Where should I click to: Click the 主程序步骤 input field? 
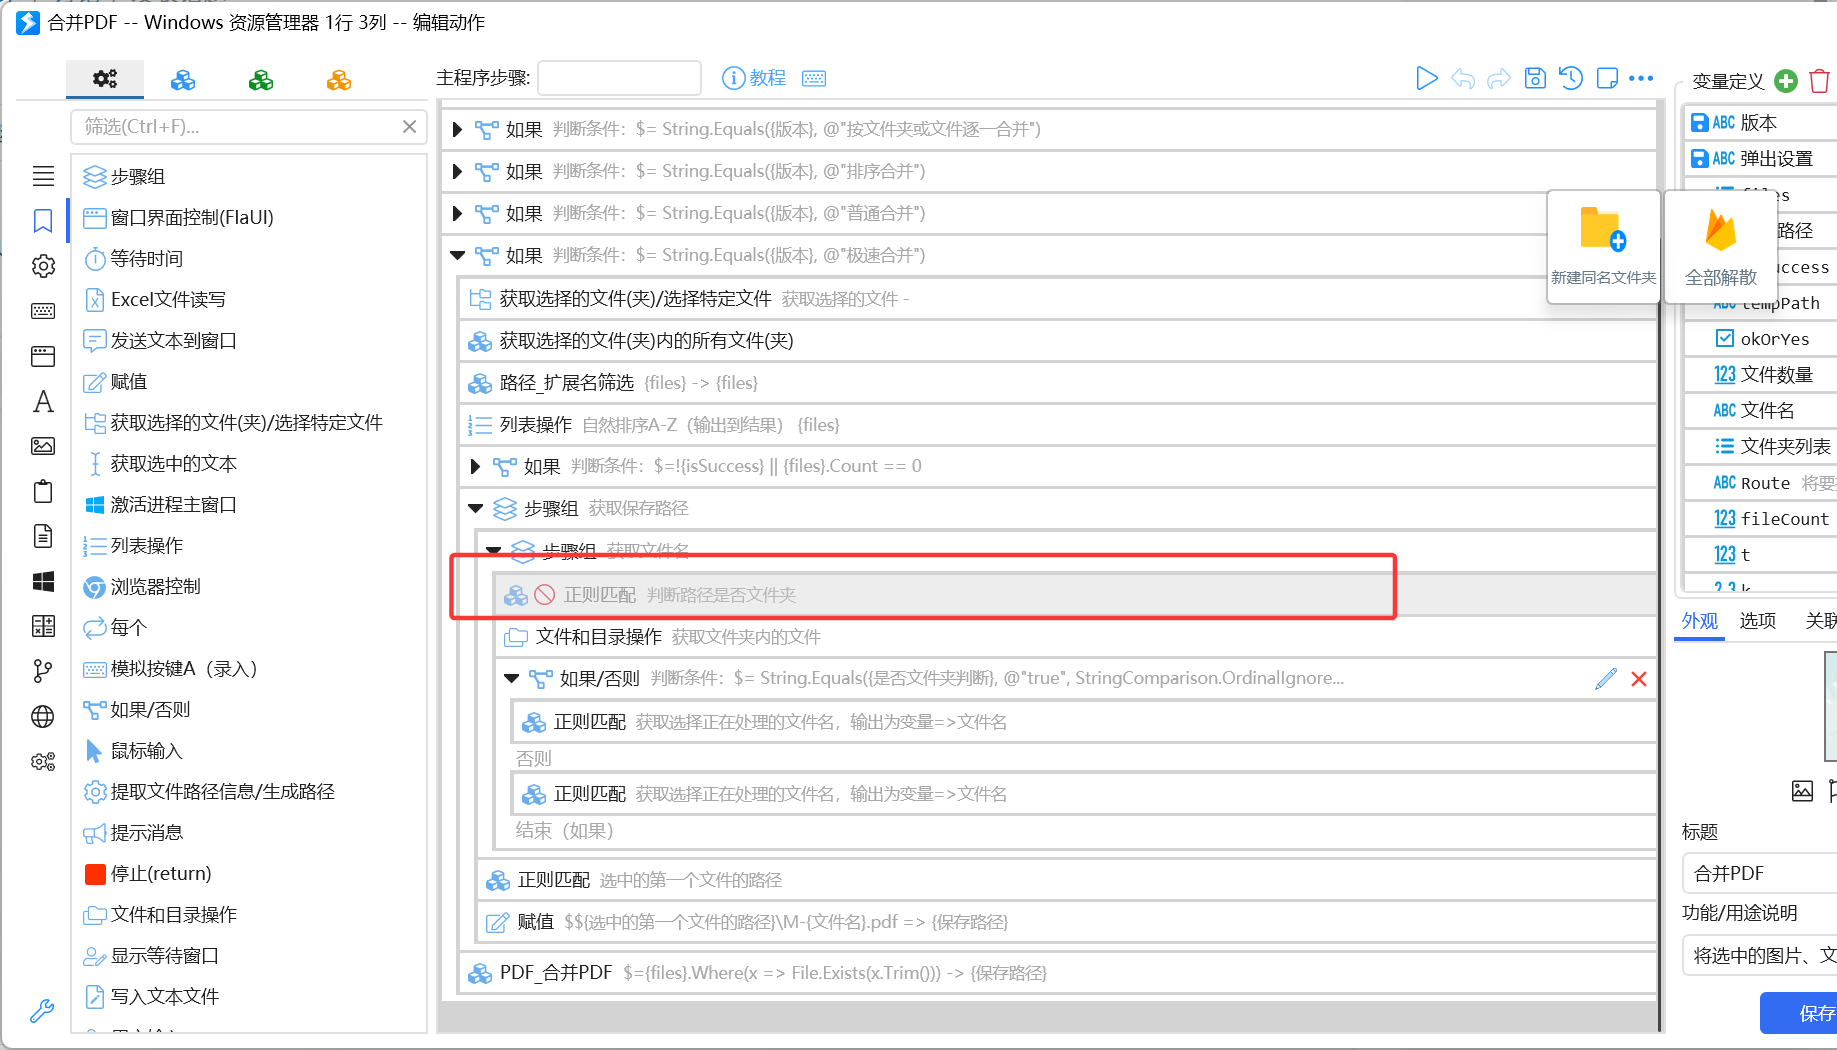tap(620, 78)
